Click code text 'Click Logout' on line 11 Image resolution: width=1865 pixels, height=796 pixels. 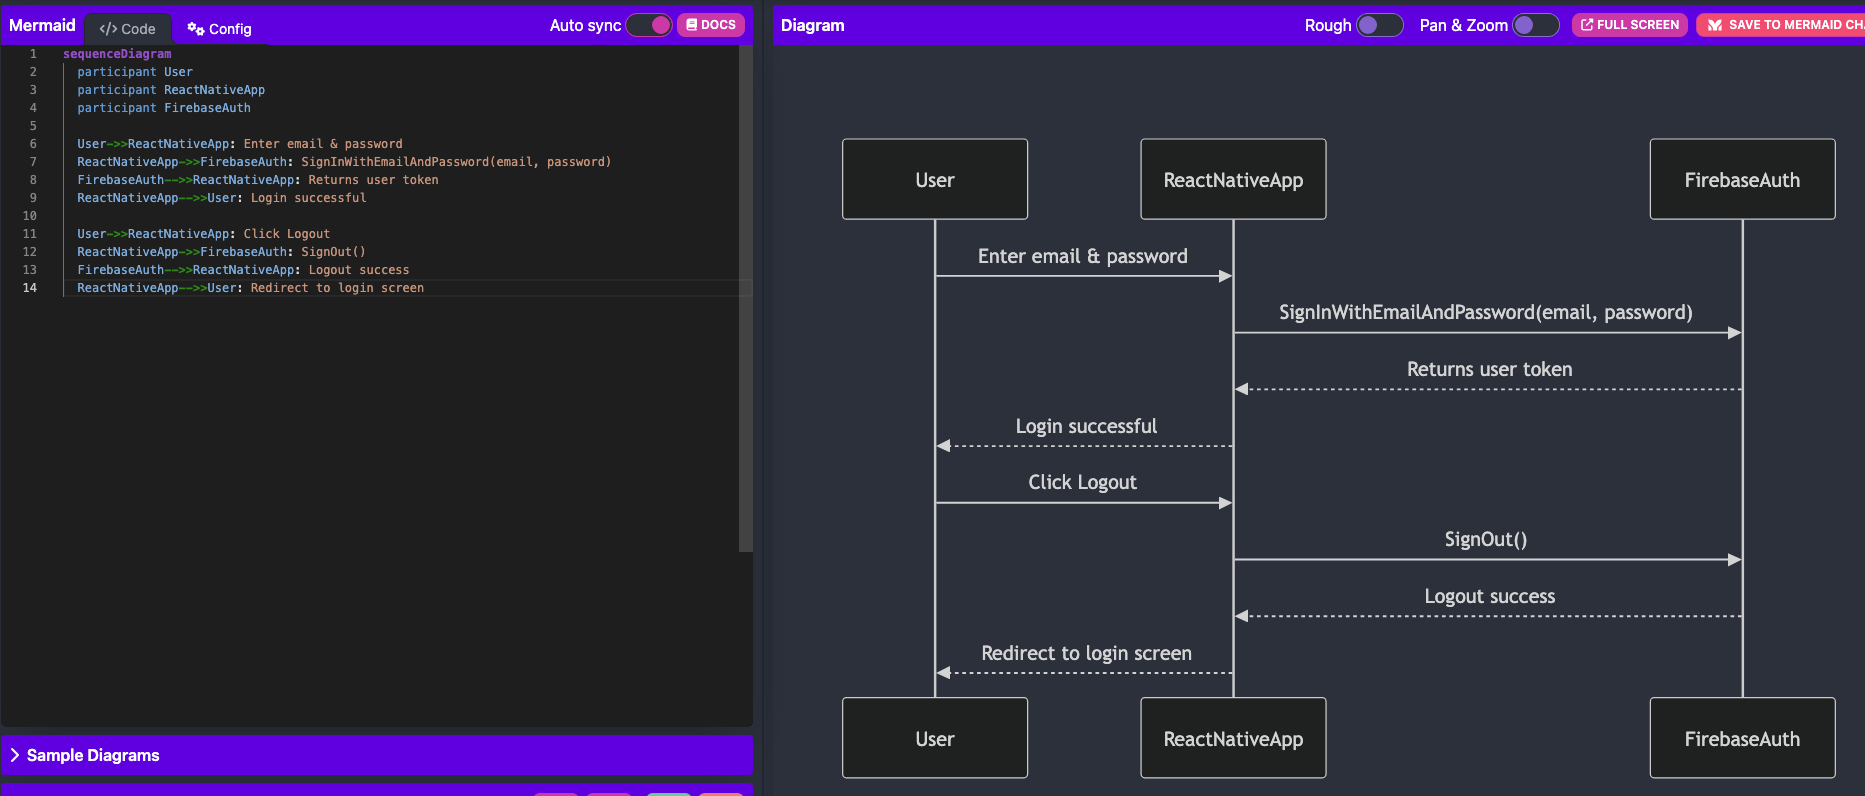(x=286, y=234)
